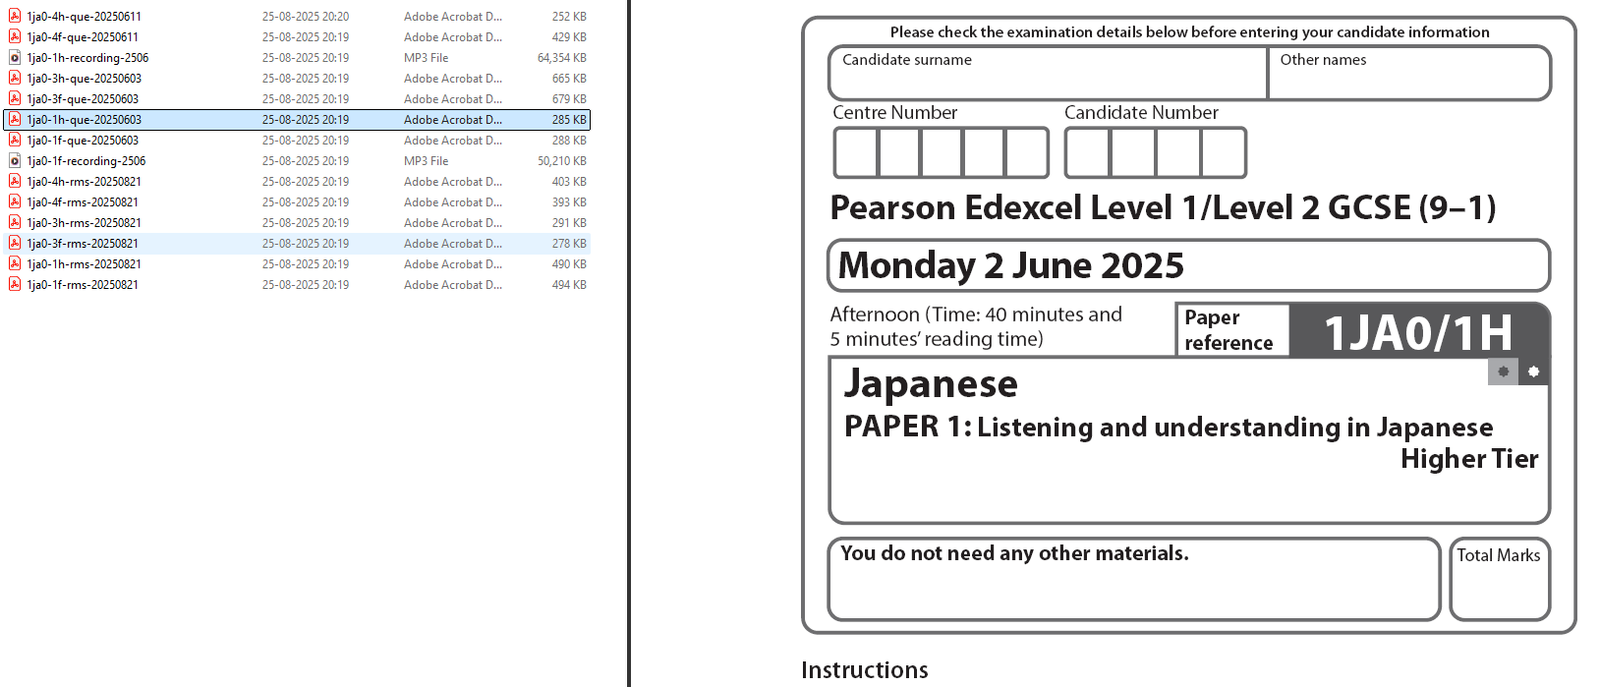Click the Instructions heading in preview
The image size is (1600, 687).
click(865, 670)
